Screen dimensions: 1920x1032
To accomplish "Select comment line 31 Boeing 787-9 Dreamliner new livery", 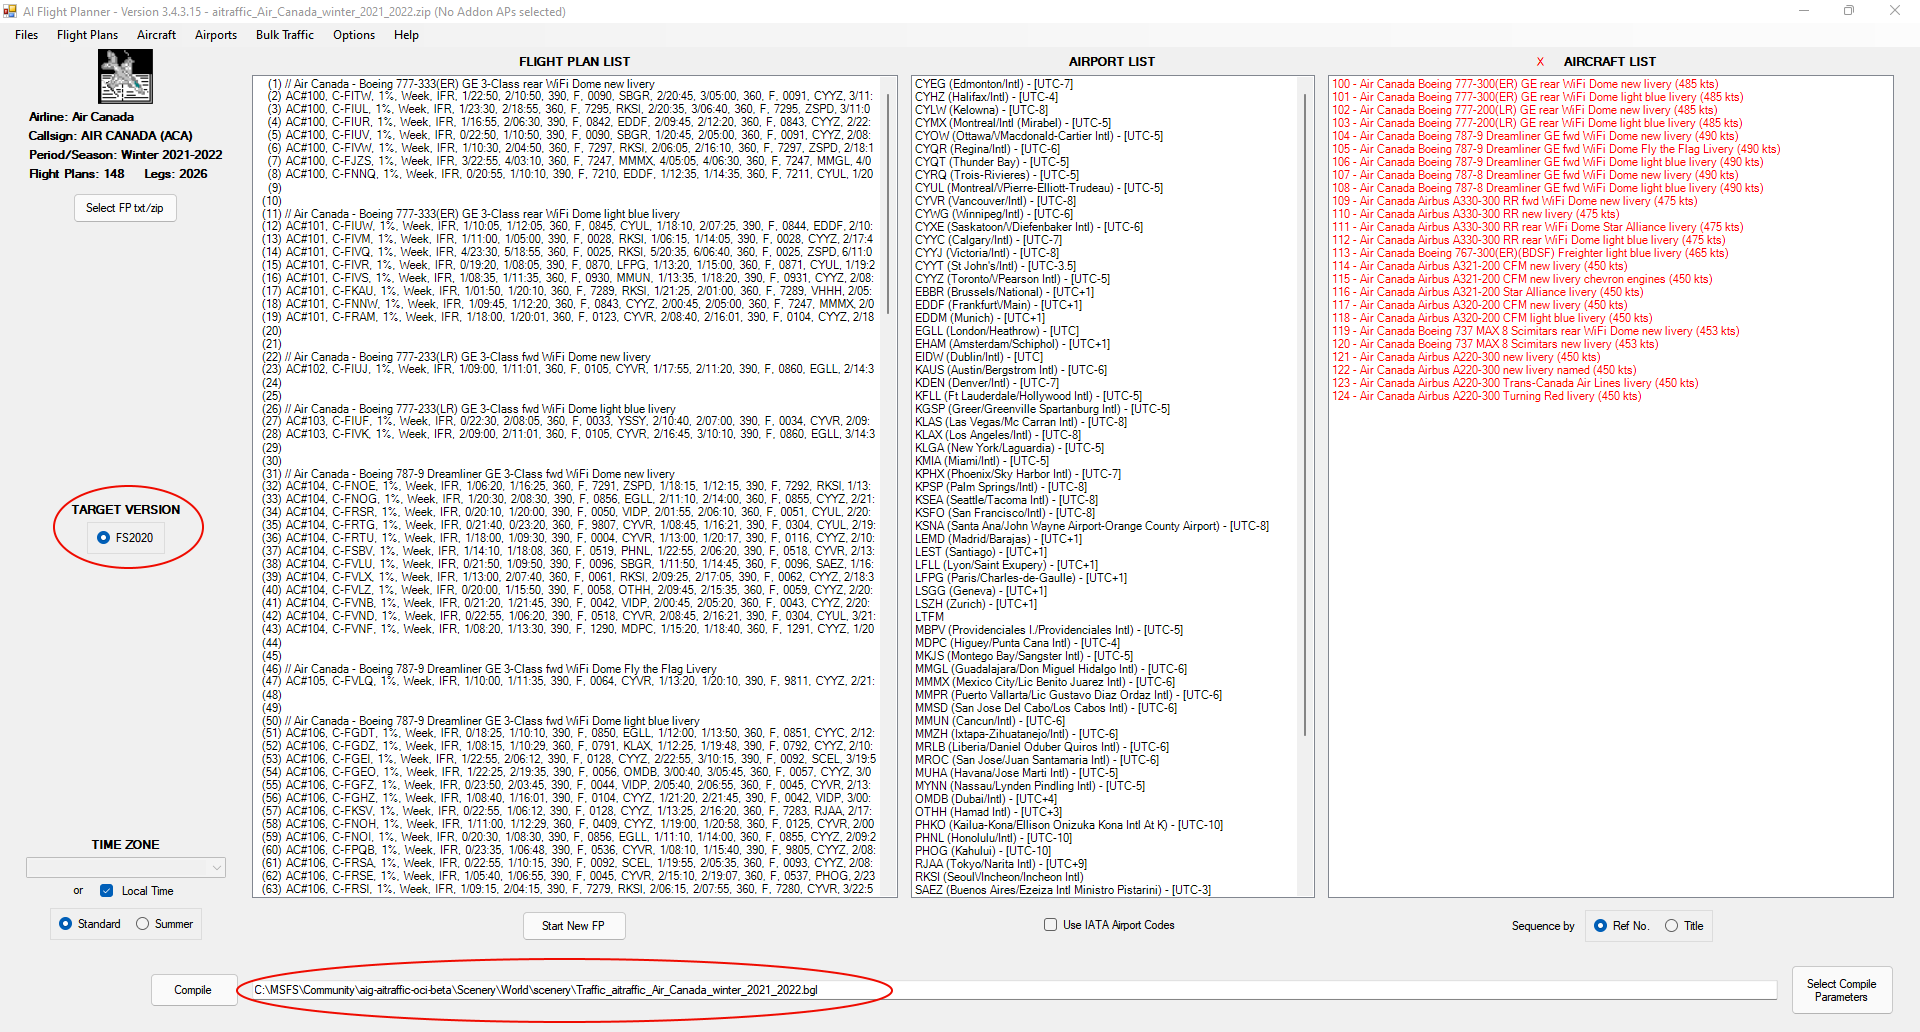I will click(x=468, y=474).
